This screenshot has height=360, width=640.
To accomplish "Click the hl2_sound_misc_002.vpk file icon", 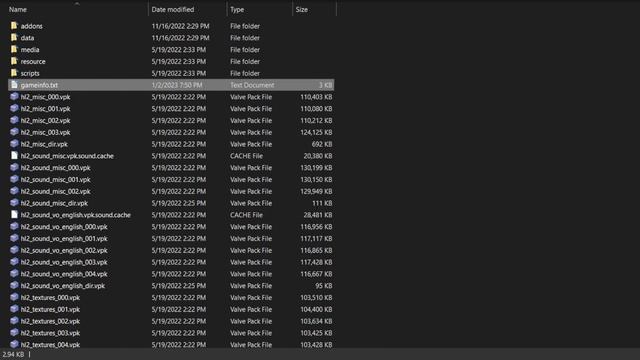I will coord(14,191).
